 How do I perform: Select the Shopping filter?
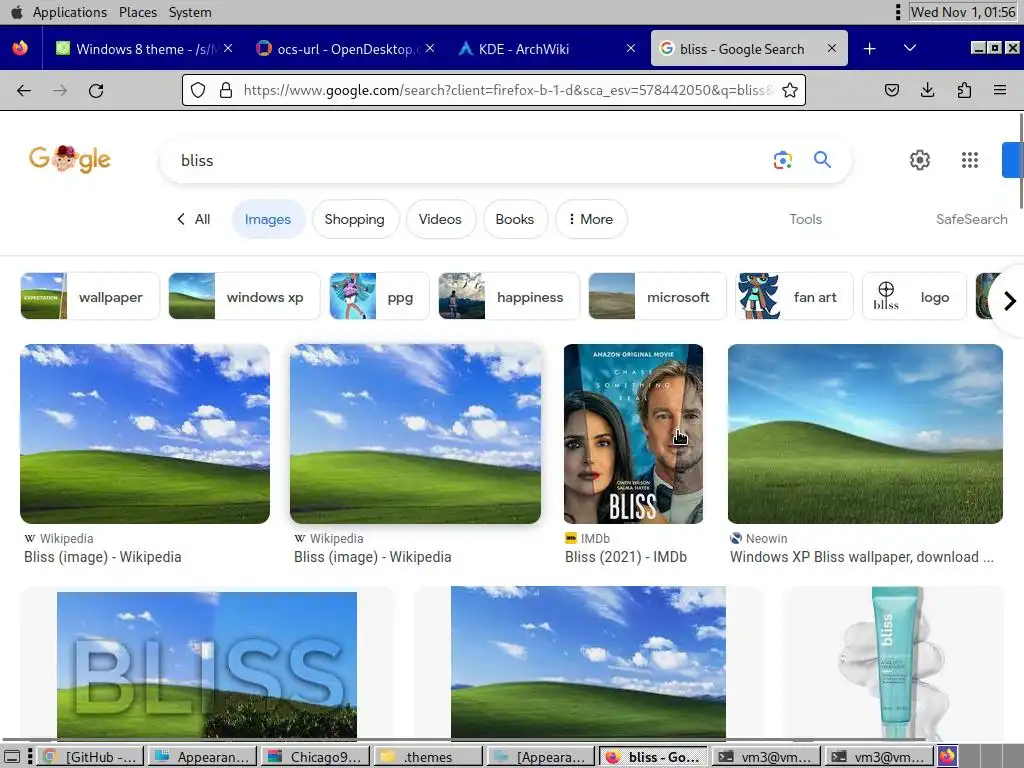pos(355,219)
